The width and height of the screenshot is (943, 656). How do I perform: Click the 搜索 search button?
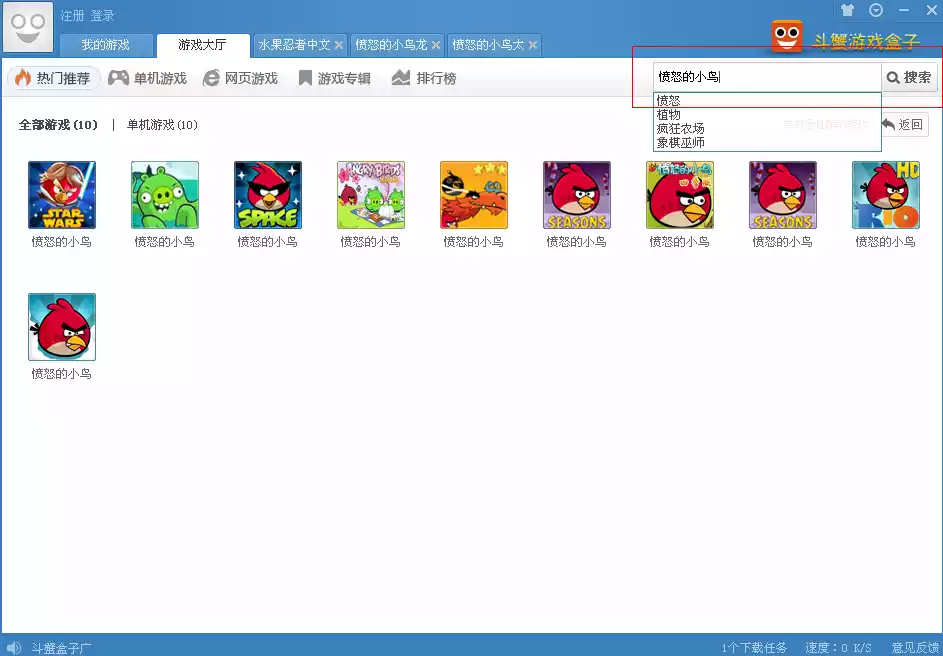click(x=909, y=77)
